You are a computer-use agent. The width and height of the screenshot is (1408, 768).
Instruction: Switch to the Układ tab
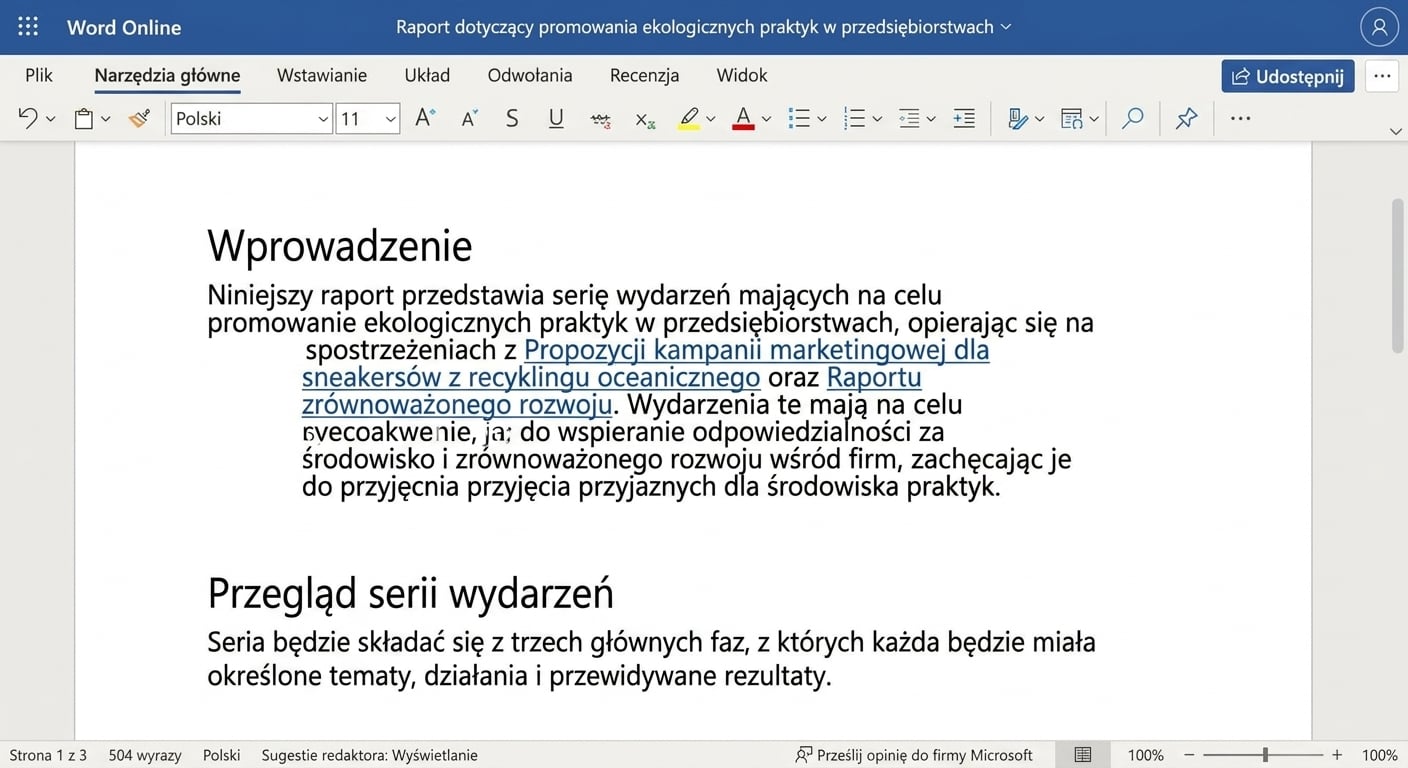(x=427, y=75)
